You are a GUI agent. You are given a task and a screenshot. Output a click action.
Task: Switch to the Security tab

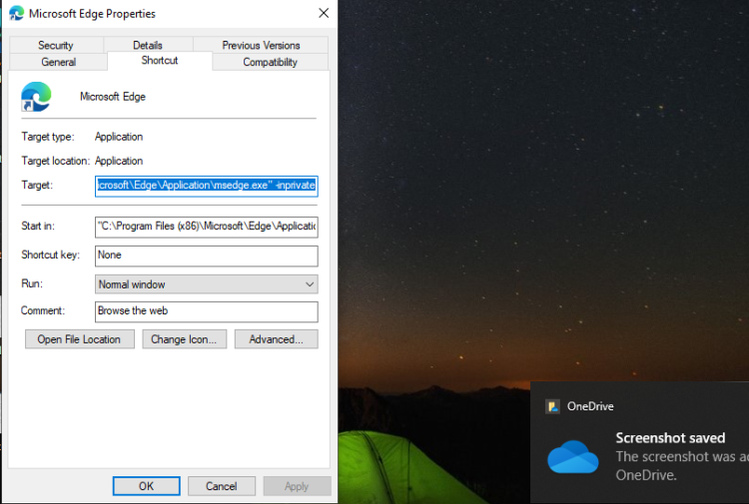[x=56, y=45]
